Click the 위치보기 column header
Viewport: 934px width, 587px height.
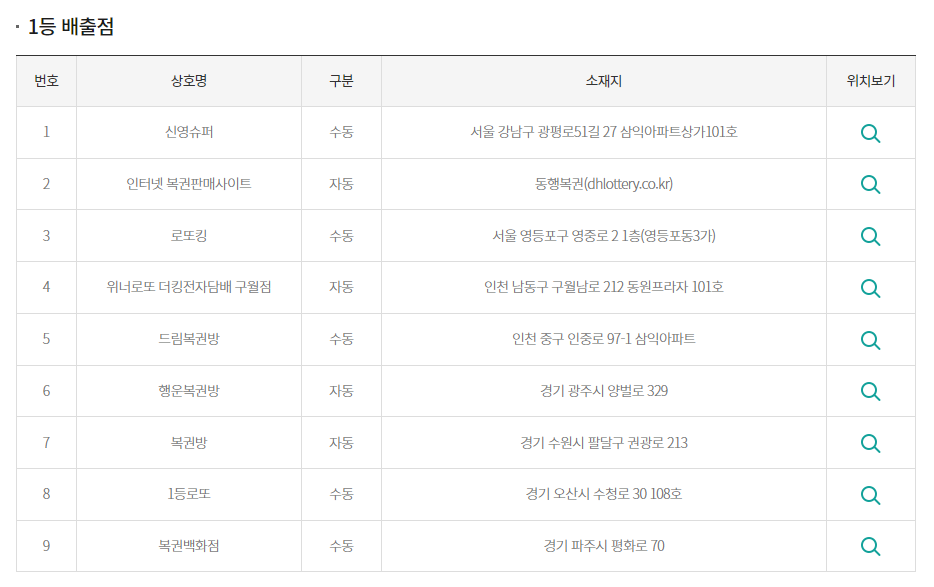869,81
